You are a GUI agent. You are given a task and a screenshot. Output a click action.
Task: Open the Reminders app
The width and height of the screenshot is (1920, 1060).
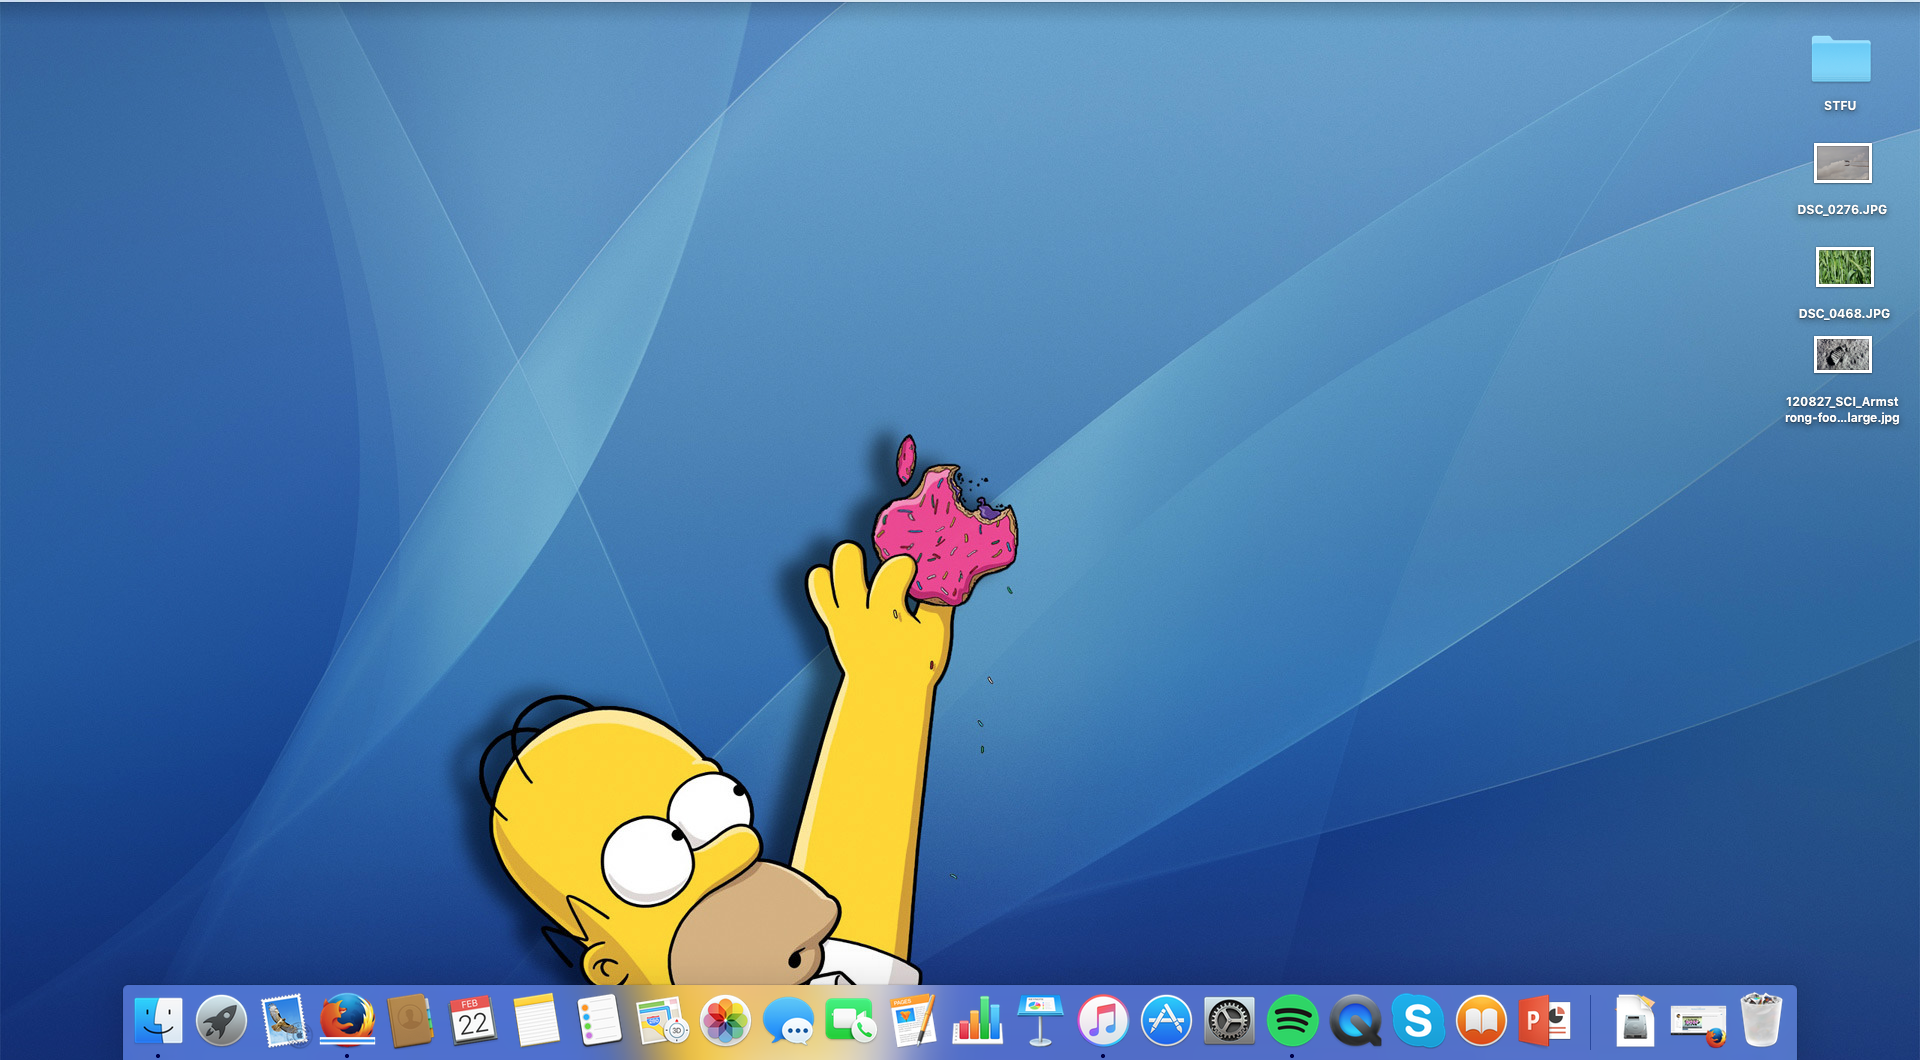(x=599, y=1021)
